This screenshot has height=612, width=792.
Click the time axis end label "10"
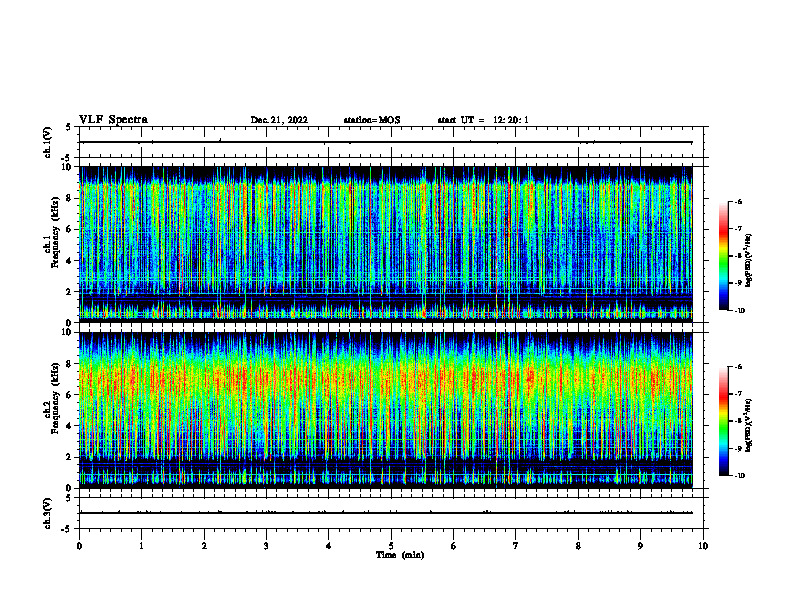pos(703,546)
